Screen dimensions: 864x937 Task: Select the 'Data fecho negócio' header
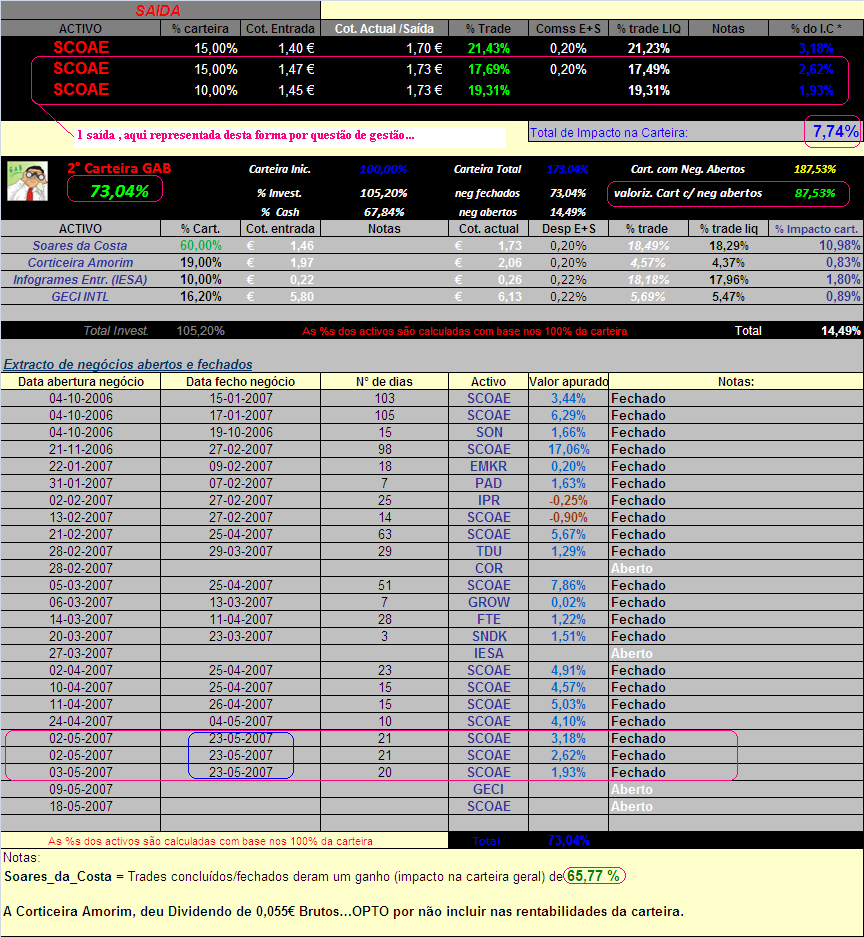click(240, 381)
